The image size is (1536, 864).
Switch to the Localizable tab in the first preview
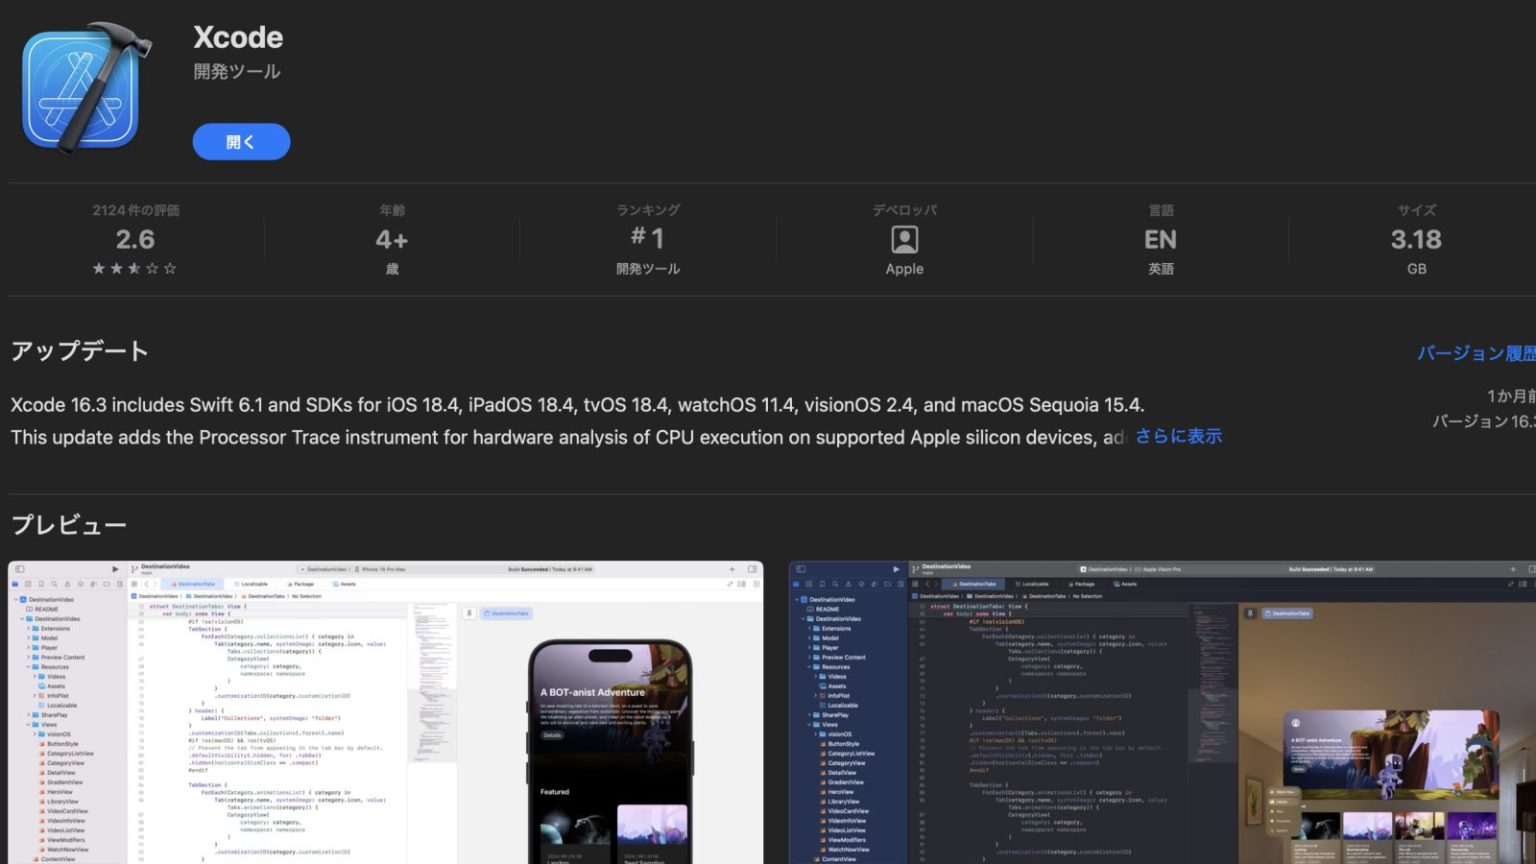tap(252, 584)
